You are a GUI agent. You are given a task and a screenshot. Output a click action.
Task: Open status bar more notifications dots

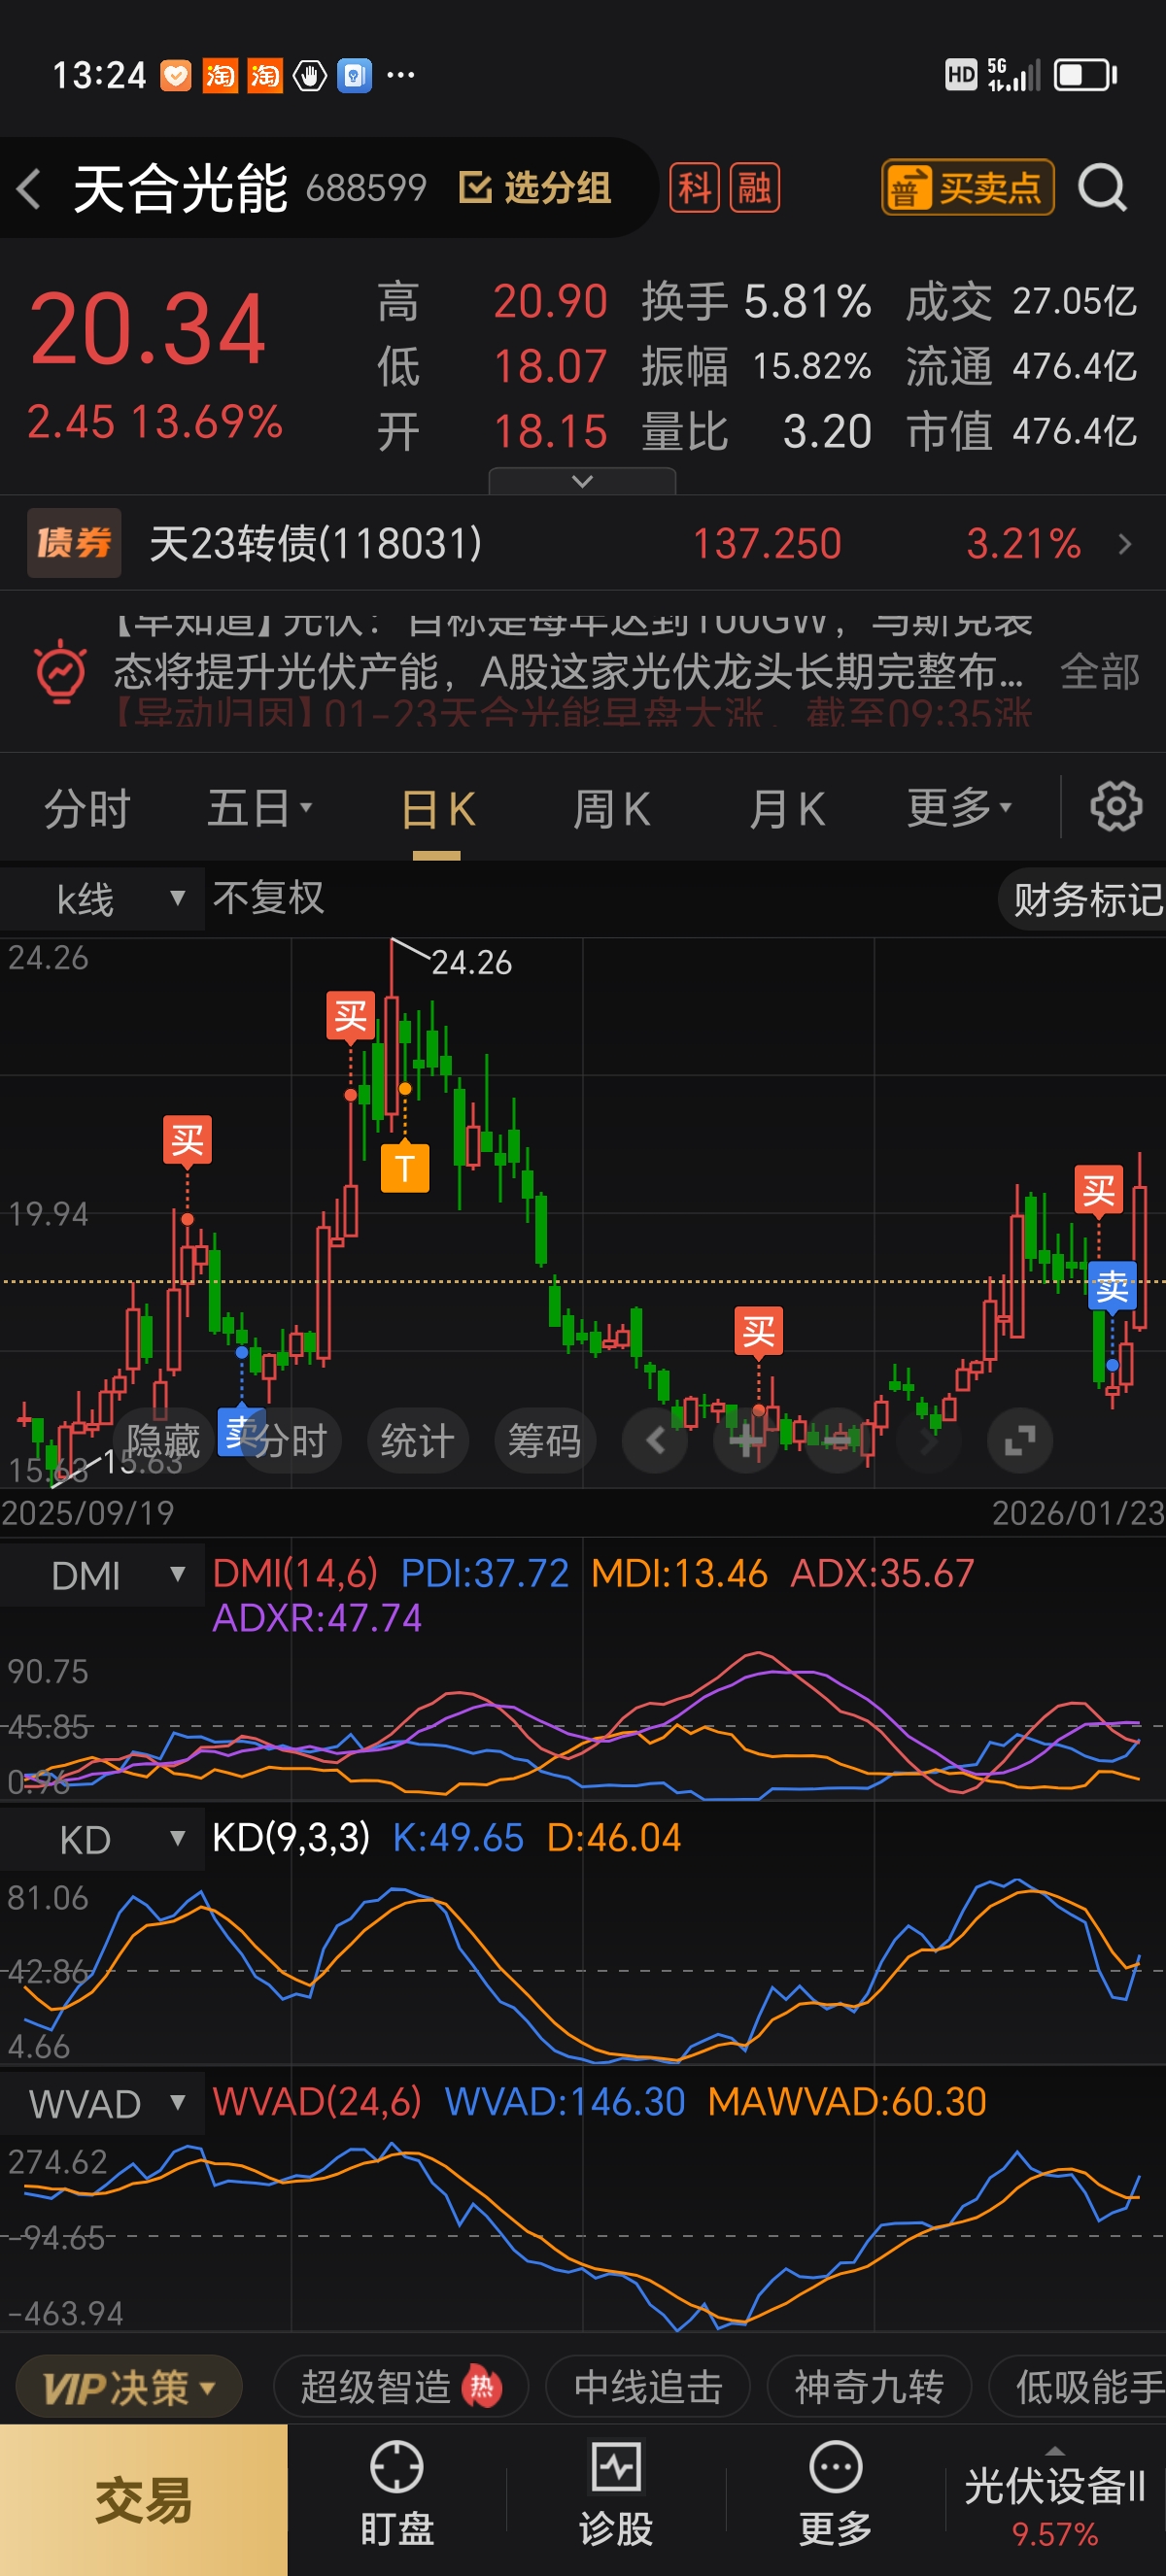pos(400,74)
